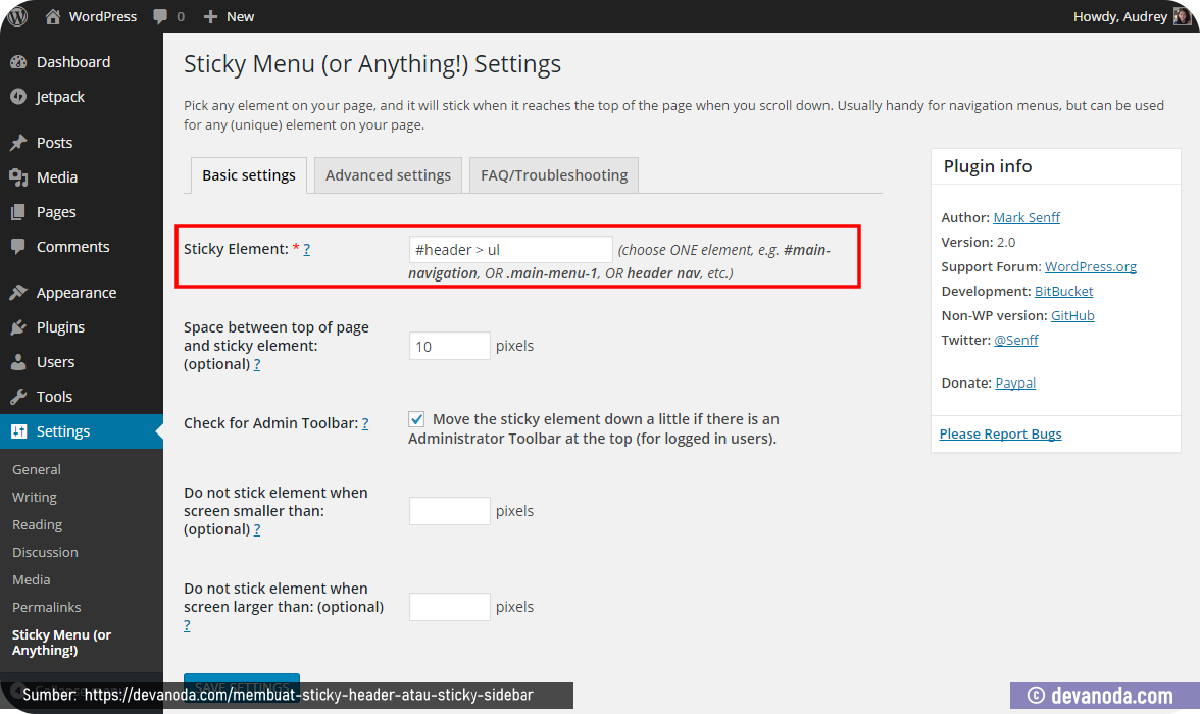
Task: Uncheck the Admin Toolbar checkbox
Action: (417, 419)
